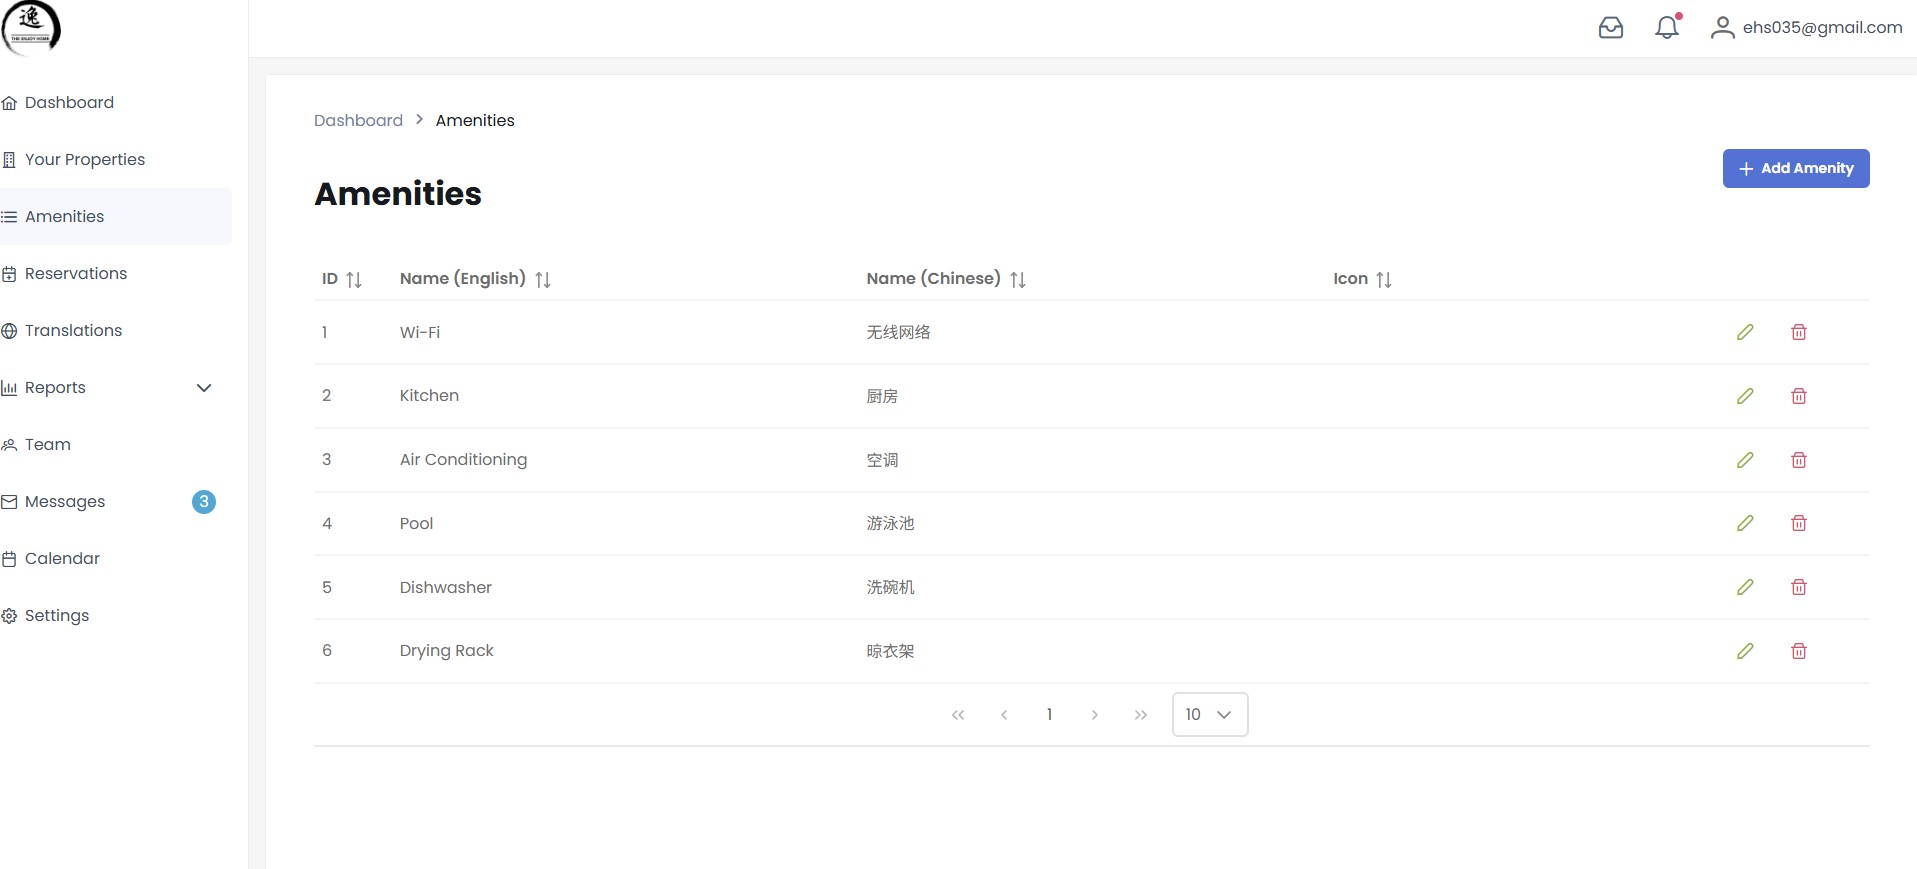Click the company logo in sidebar

coord(32,27)
